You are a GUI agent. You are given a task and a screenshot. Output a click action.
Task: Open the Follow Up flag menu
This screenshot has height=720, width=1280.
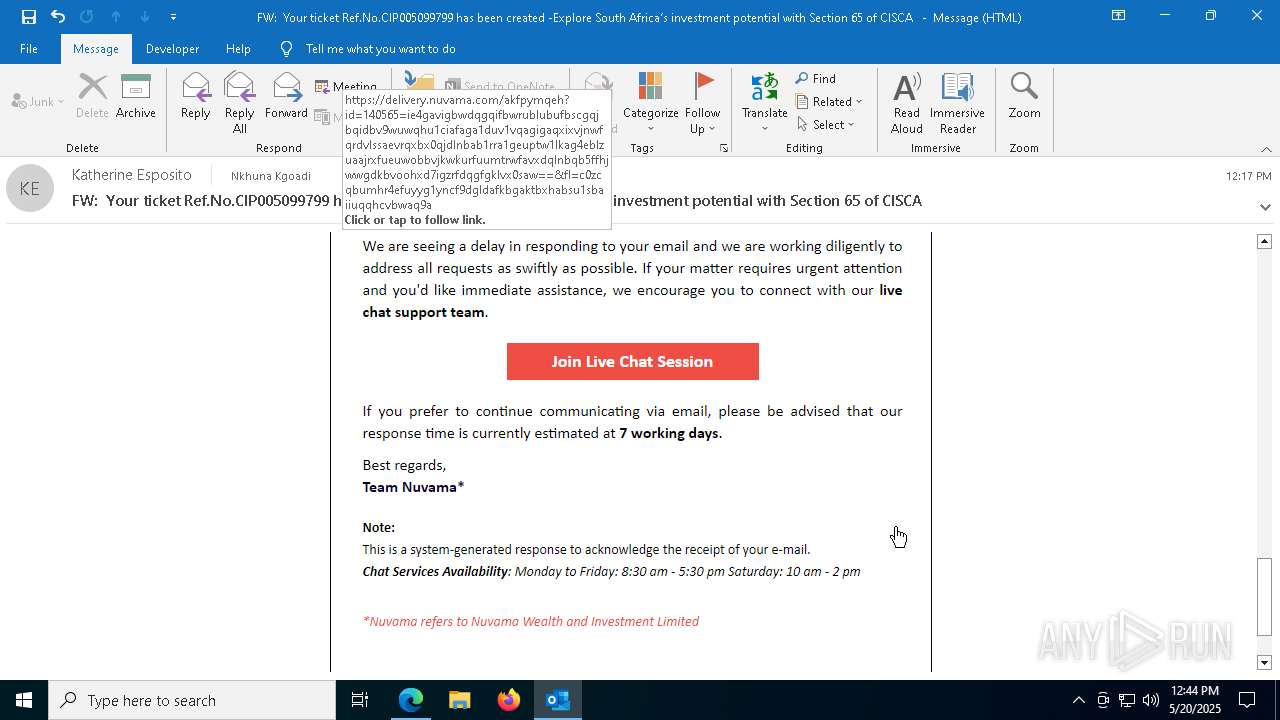703,103
